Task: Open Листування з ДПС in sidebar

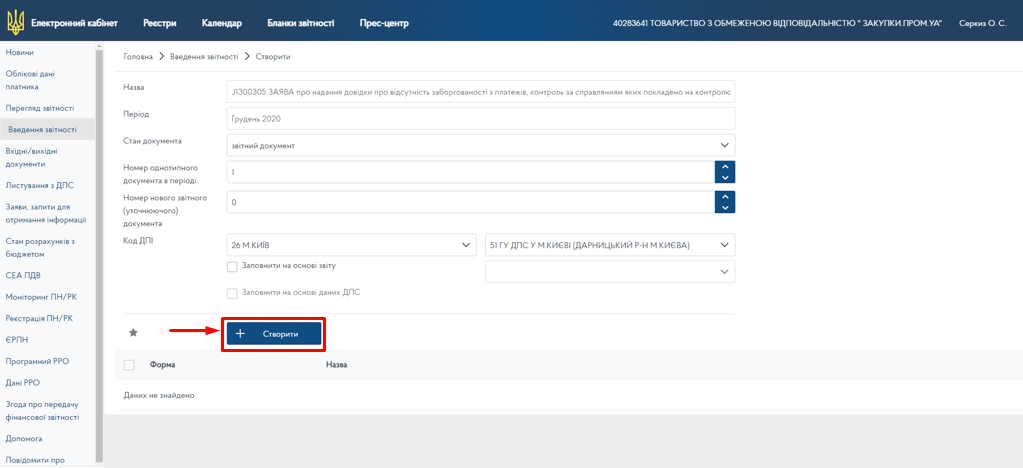Action: (40, 185)
